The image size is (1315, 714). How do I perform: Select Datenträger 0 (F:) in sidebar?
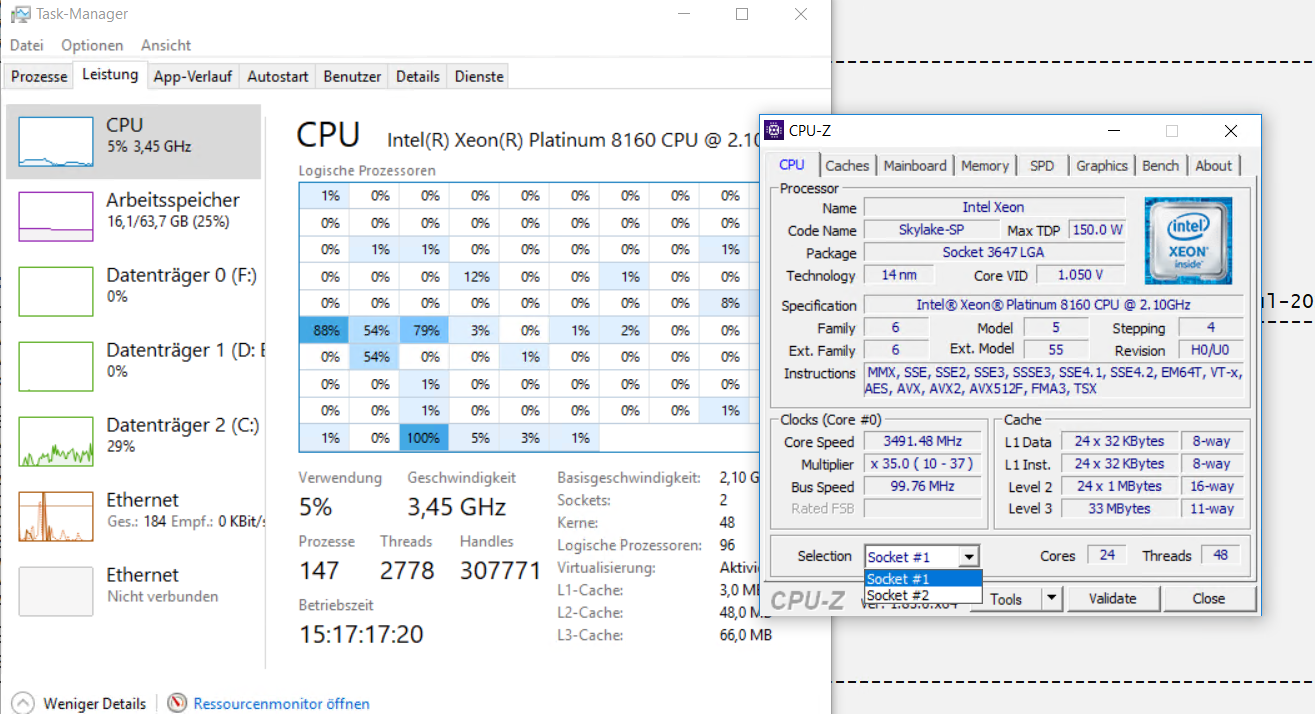tap(133, 291)
